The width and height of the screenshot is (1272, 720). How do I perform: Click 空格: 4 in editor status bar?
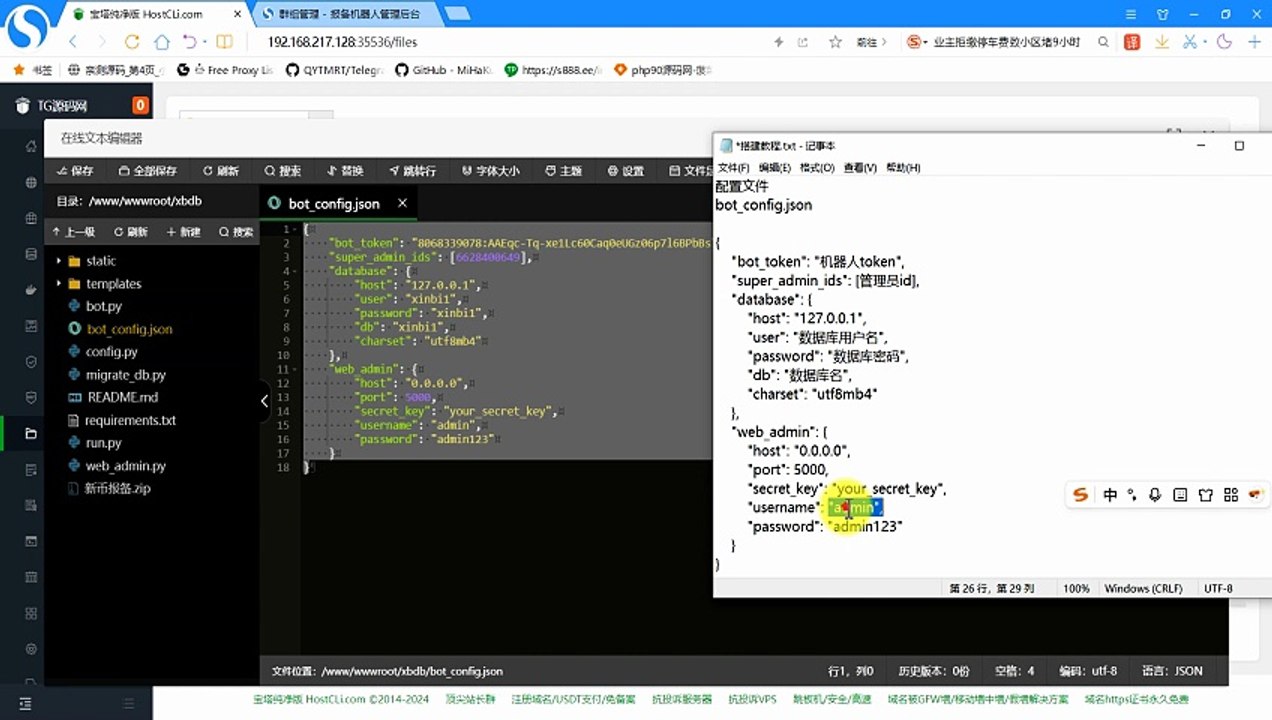(1014, 671)
